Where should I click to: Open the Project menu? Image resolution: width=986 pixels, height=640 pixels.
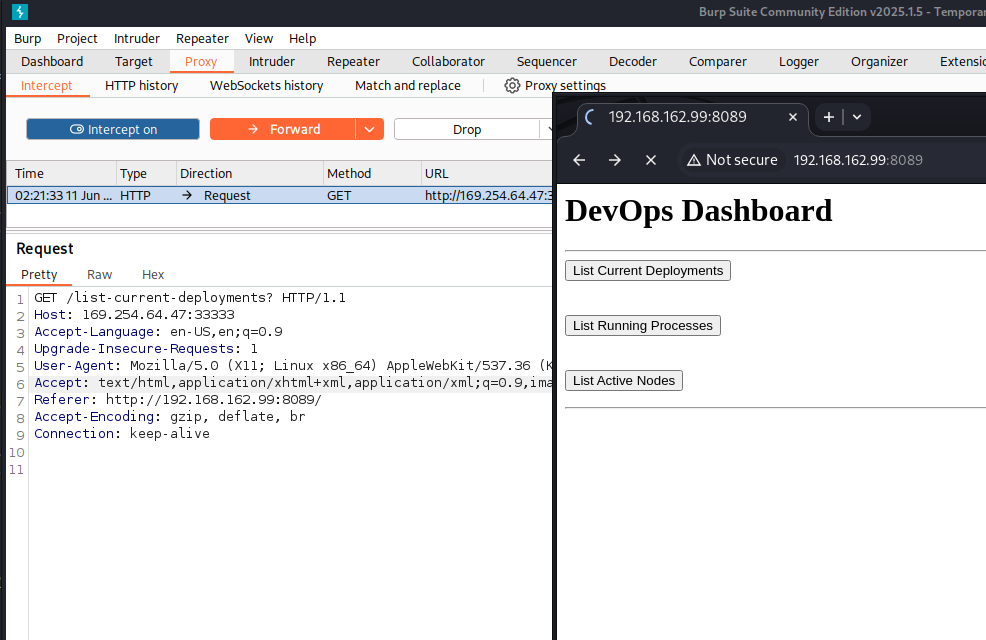pyautogui.click(x=77, y=38)
